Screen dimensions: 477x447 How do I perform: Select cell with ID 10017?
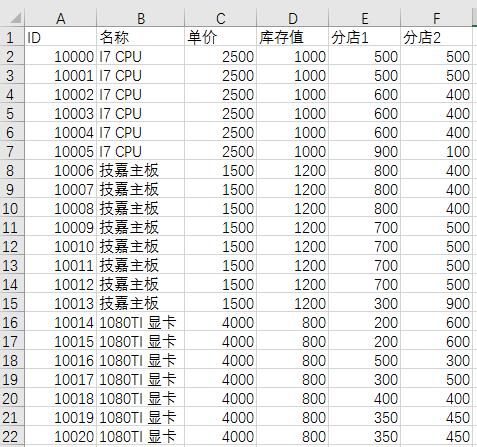coord(61,379)
